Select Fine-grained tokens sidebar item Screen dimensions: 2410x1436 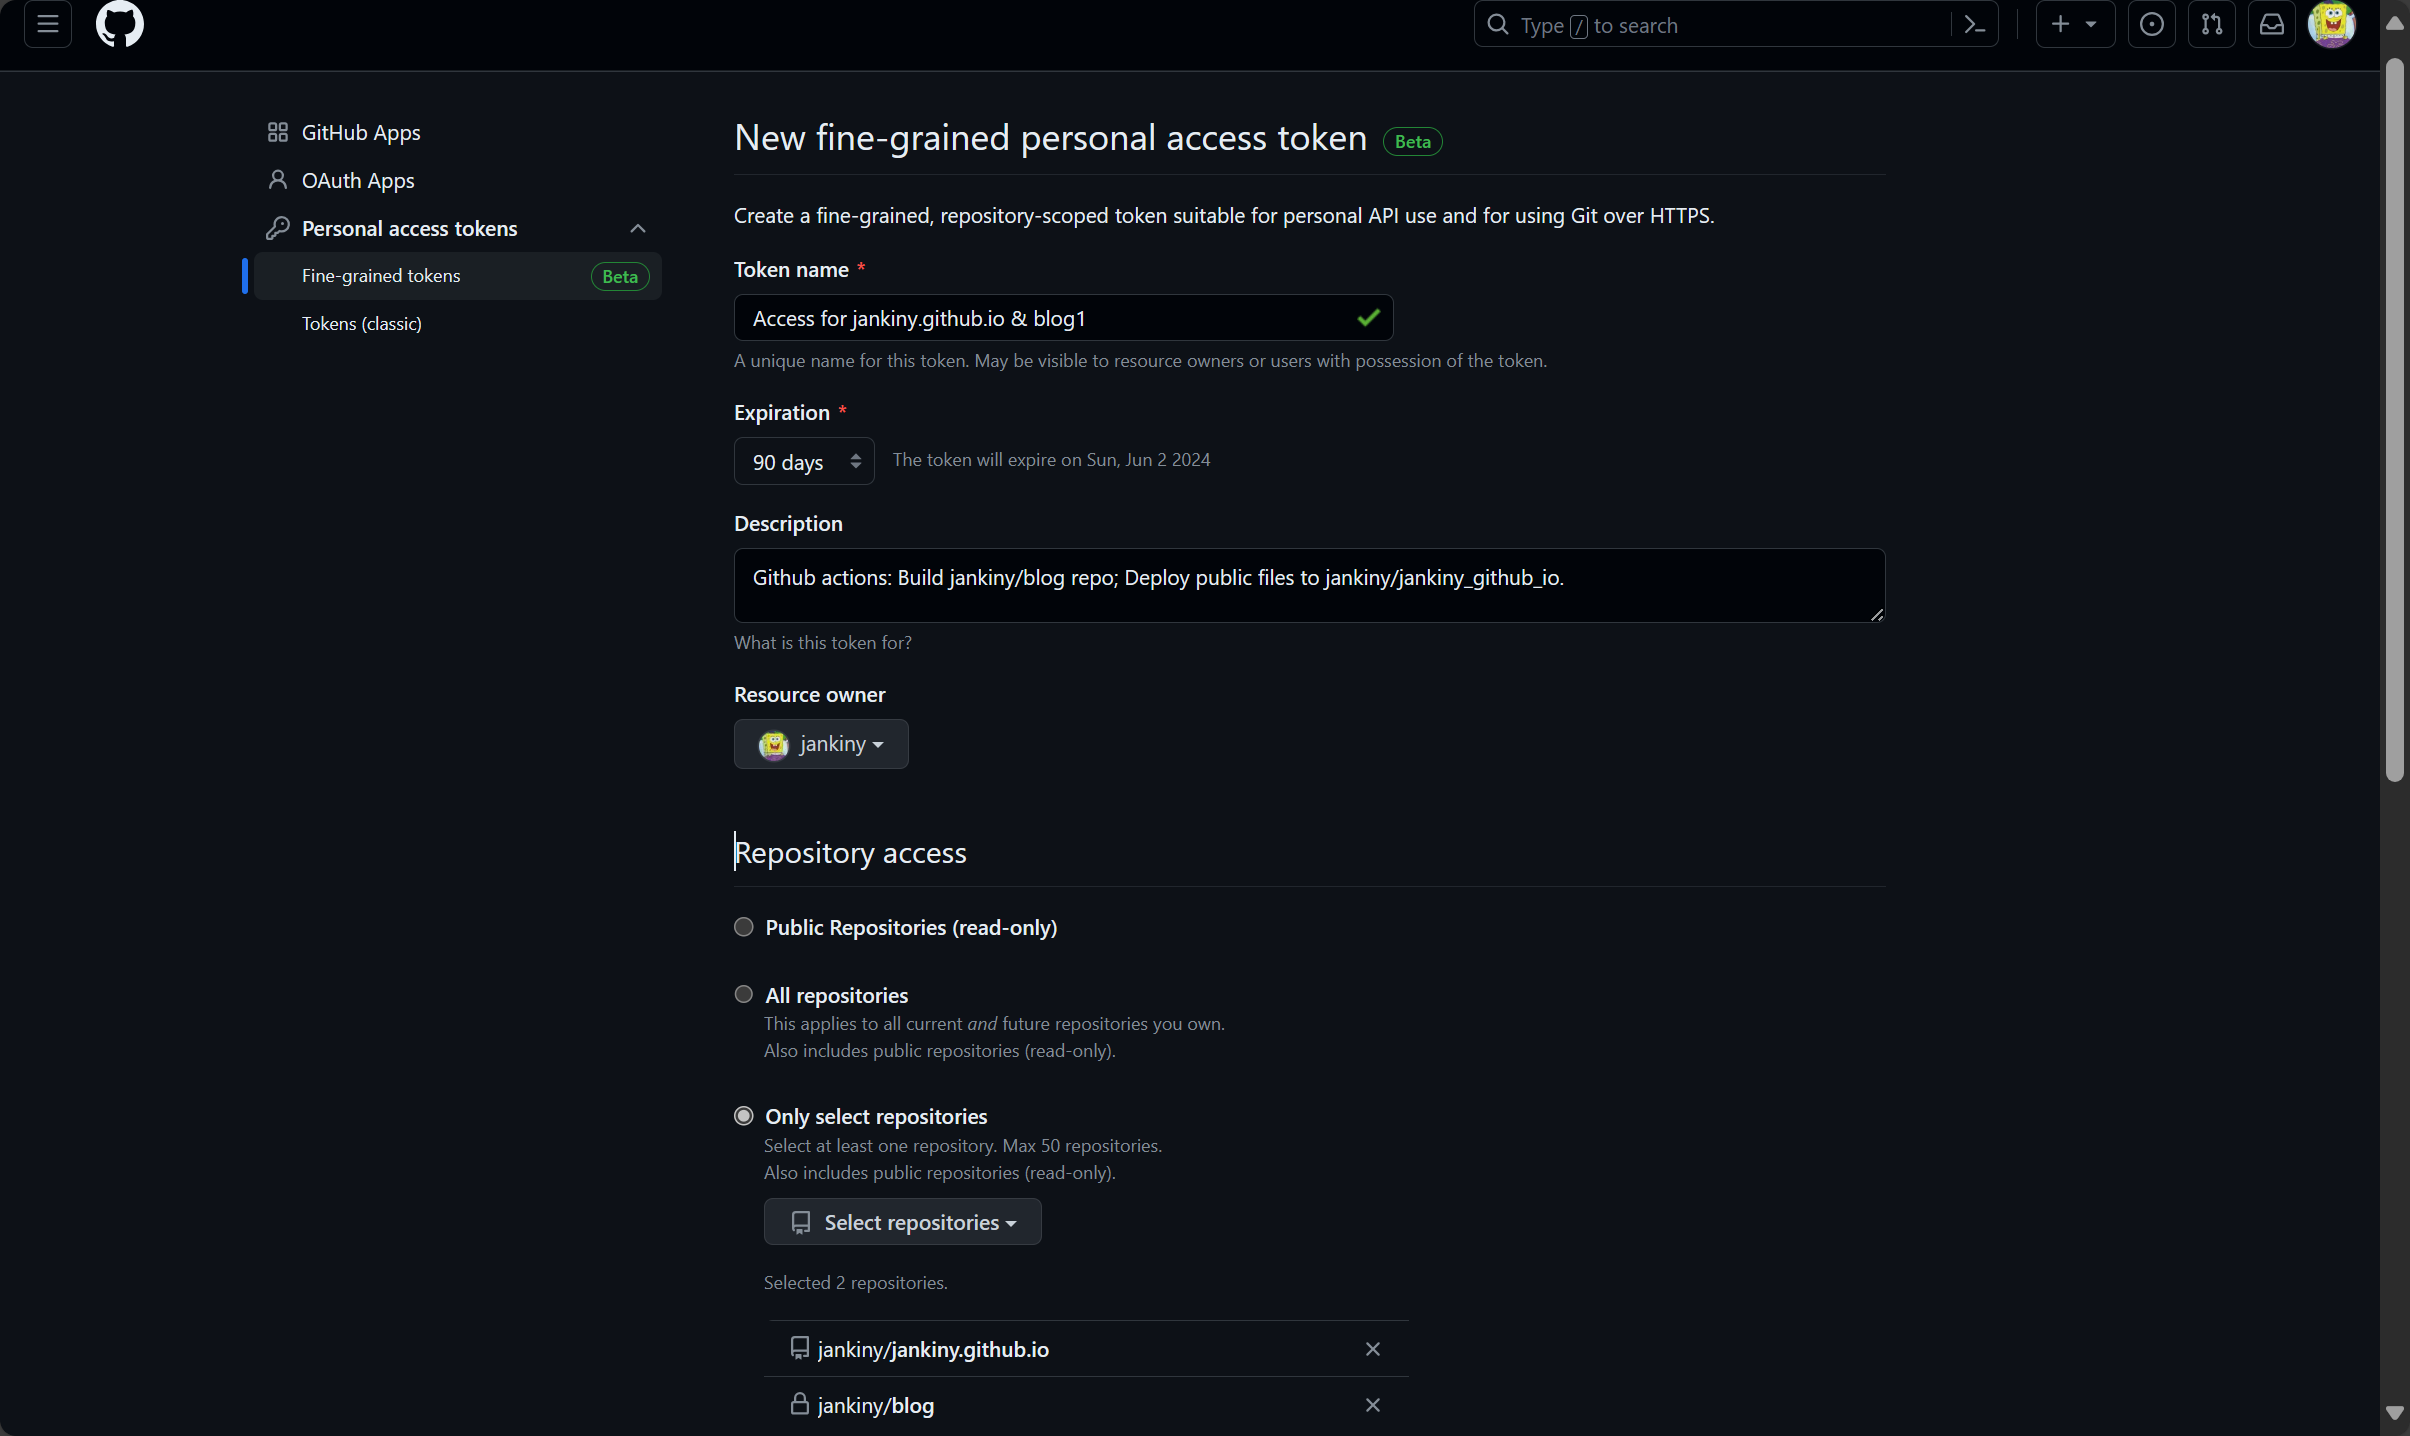pos(458,276)
